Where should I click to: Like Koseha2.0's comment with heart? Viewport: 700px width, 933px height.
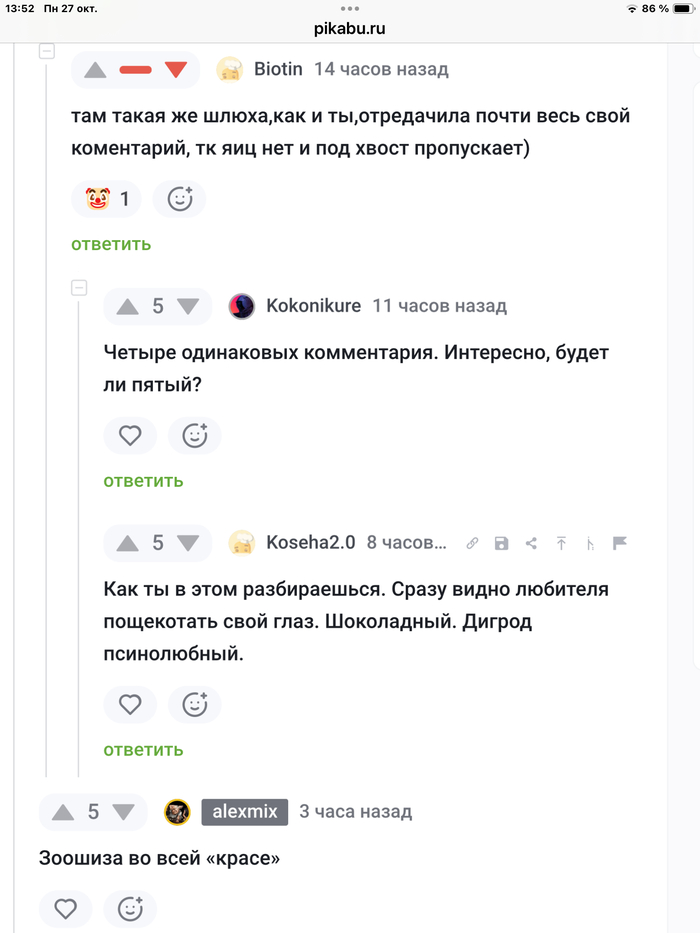point(130,704)
